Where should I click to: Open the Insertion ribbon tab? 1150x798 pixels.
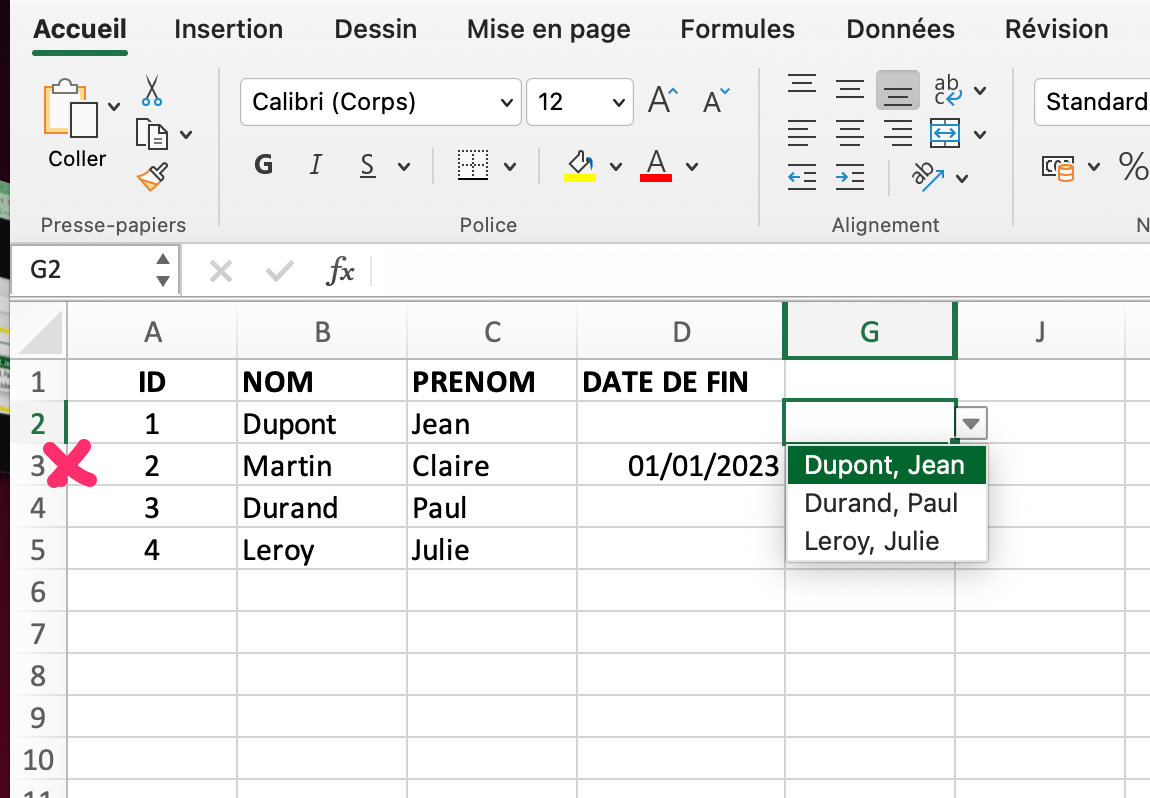[x=228, y=29]
